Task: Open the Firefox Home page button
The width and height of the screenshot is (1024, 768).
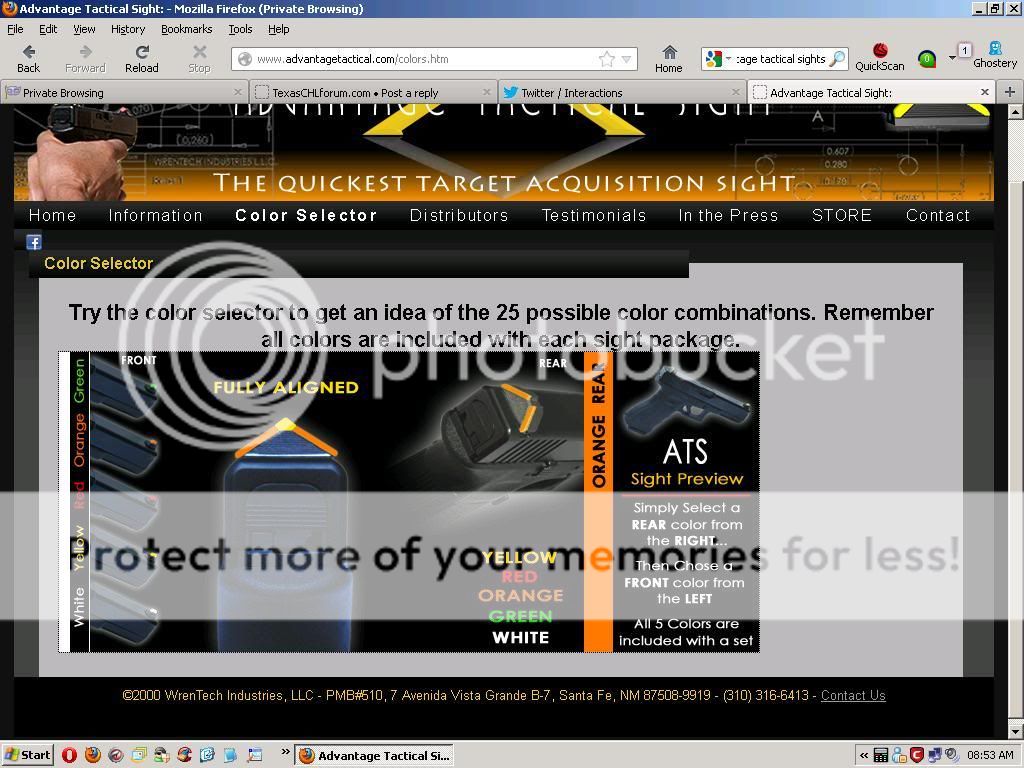Action: [x=669, y=59]
